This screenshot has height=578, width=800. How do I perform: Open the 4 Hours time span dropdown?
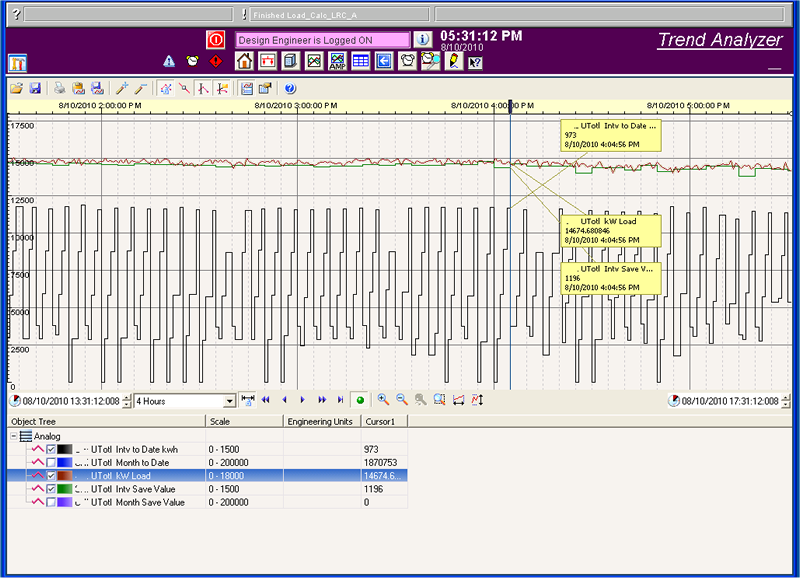[230, 400]
